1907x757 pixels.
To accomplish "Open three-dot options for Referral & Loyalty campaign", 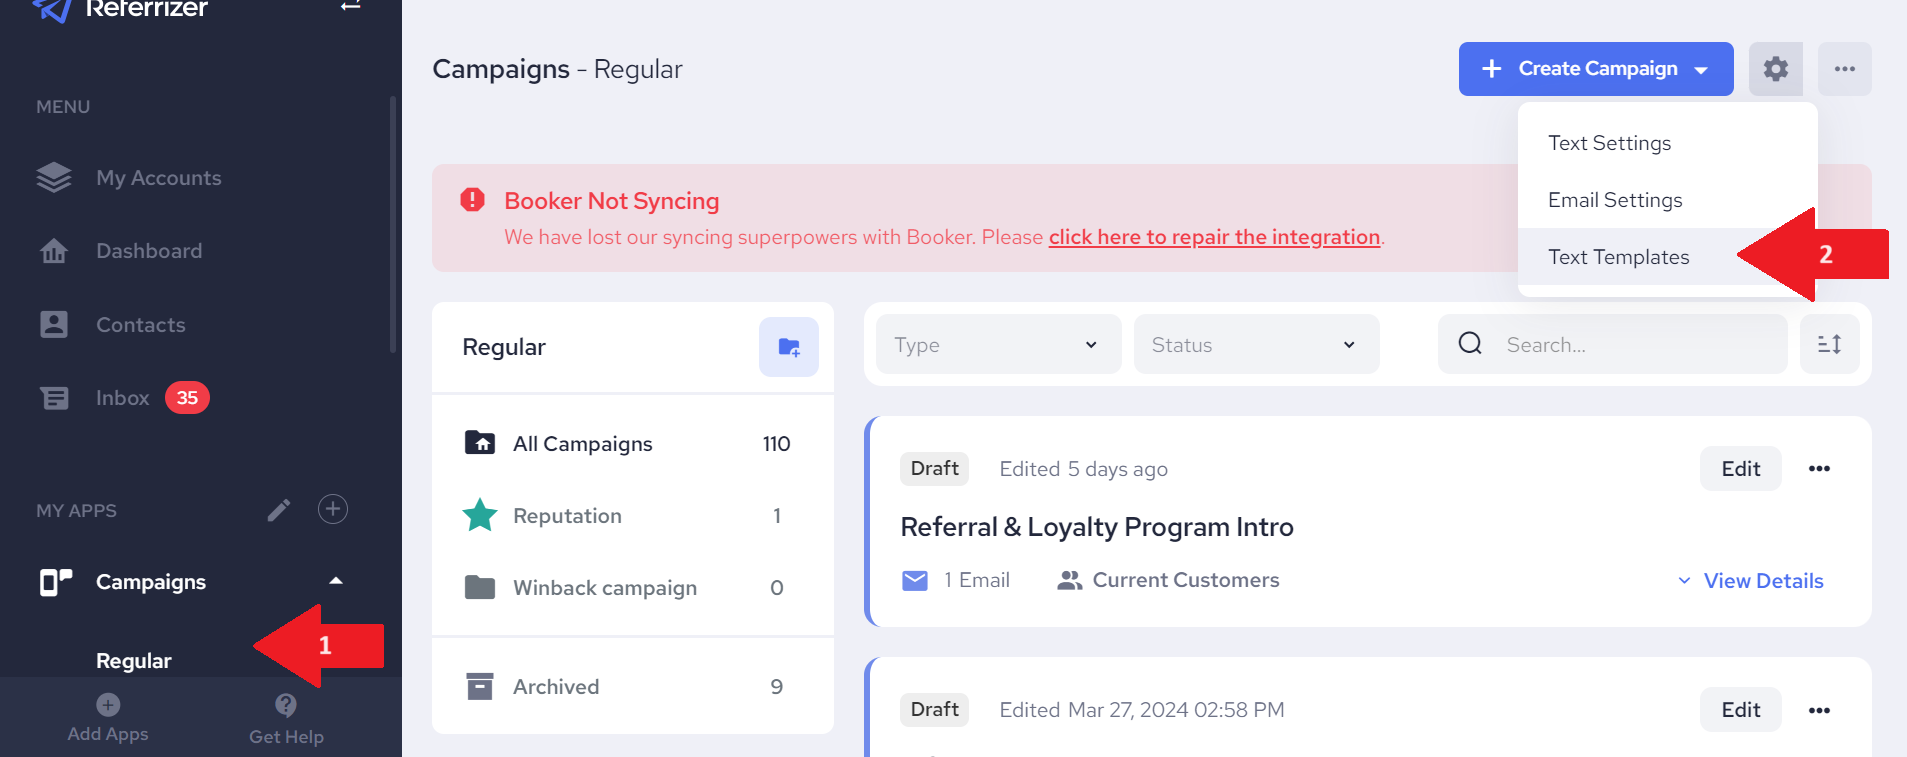I will pos(1819,468).
